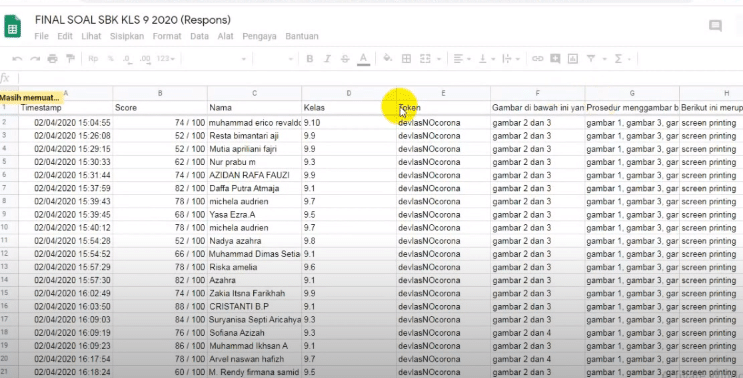
Task: Undo the last action
Action: point(17,59)
